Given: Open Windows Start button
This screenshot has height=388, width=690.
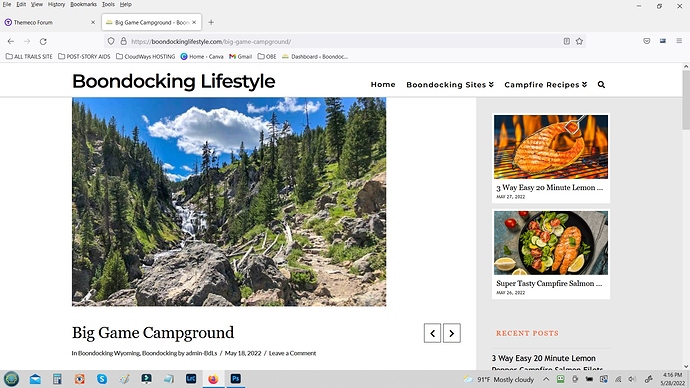Looking at the screenshot, I should [x=11, y=379].
